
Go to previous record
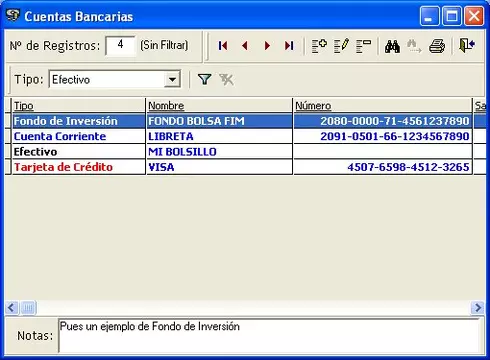pos(245,46)
